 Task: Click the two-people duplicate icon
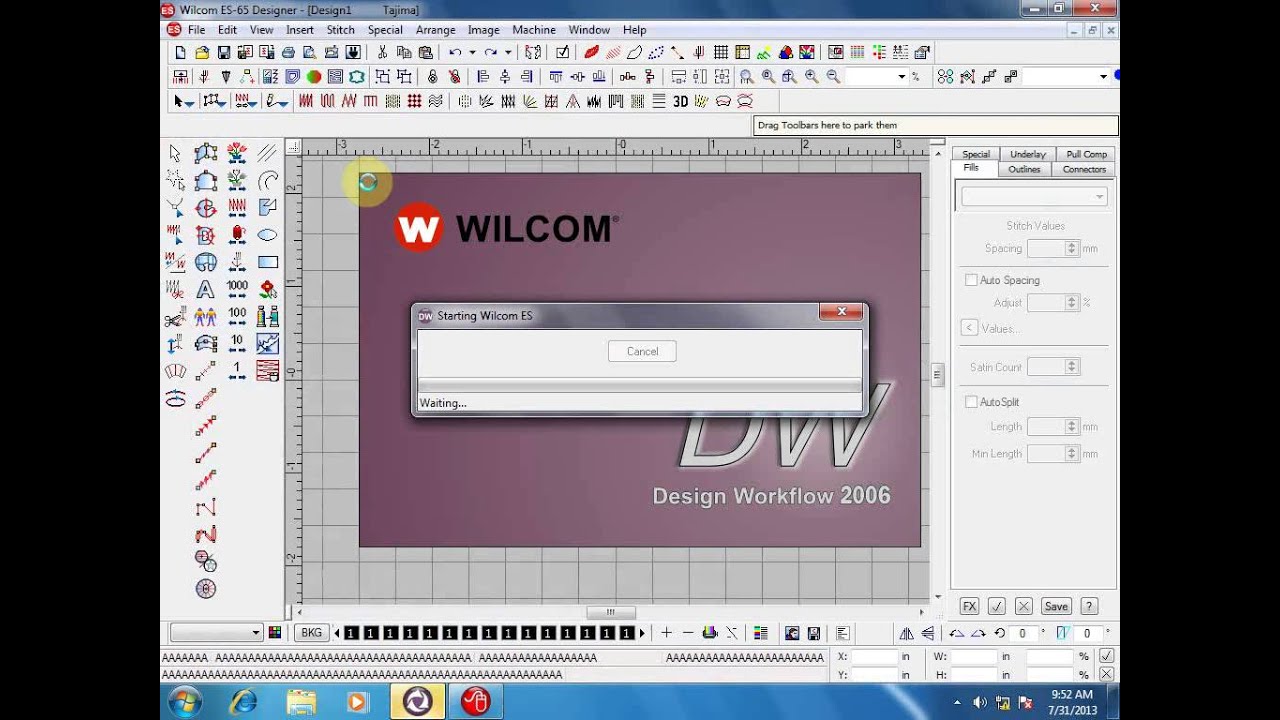point(205,316)
